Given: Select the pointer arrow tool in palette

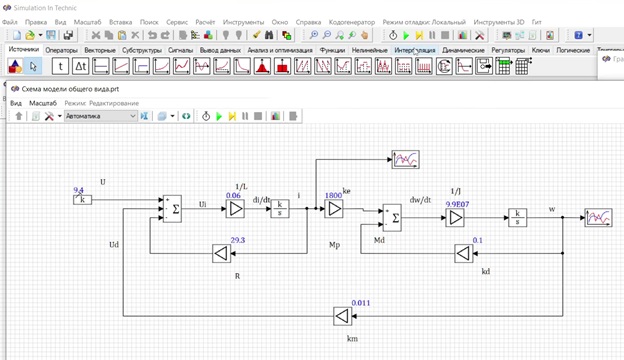Looking at the screenshot, I should (x=33, y=66).
